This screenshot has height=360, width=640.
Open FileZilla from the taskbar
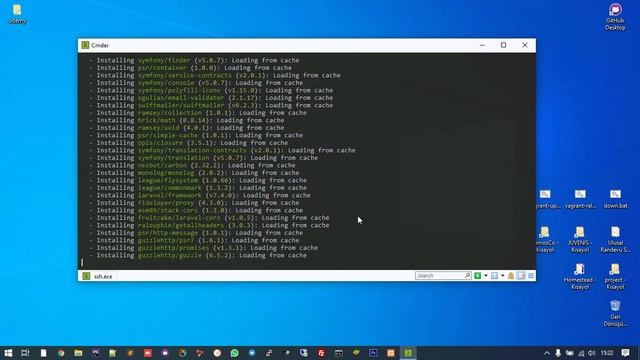point(321,353)
